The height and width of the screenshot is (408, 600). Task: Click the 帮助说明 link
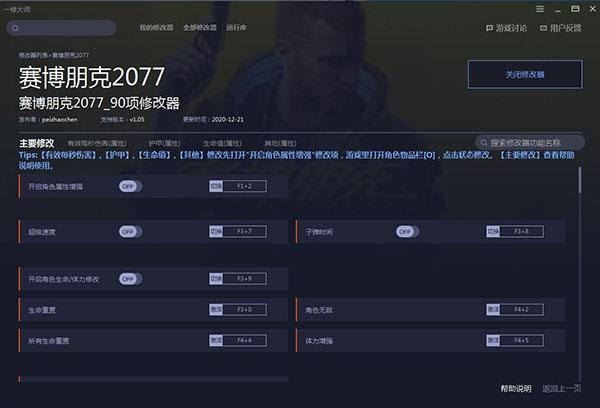pos(515,388)
